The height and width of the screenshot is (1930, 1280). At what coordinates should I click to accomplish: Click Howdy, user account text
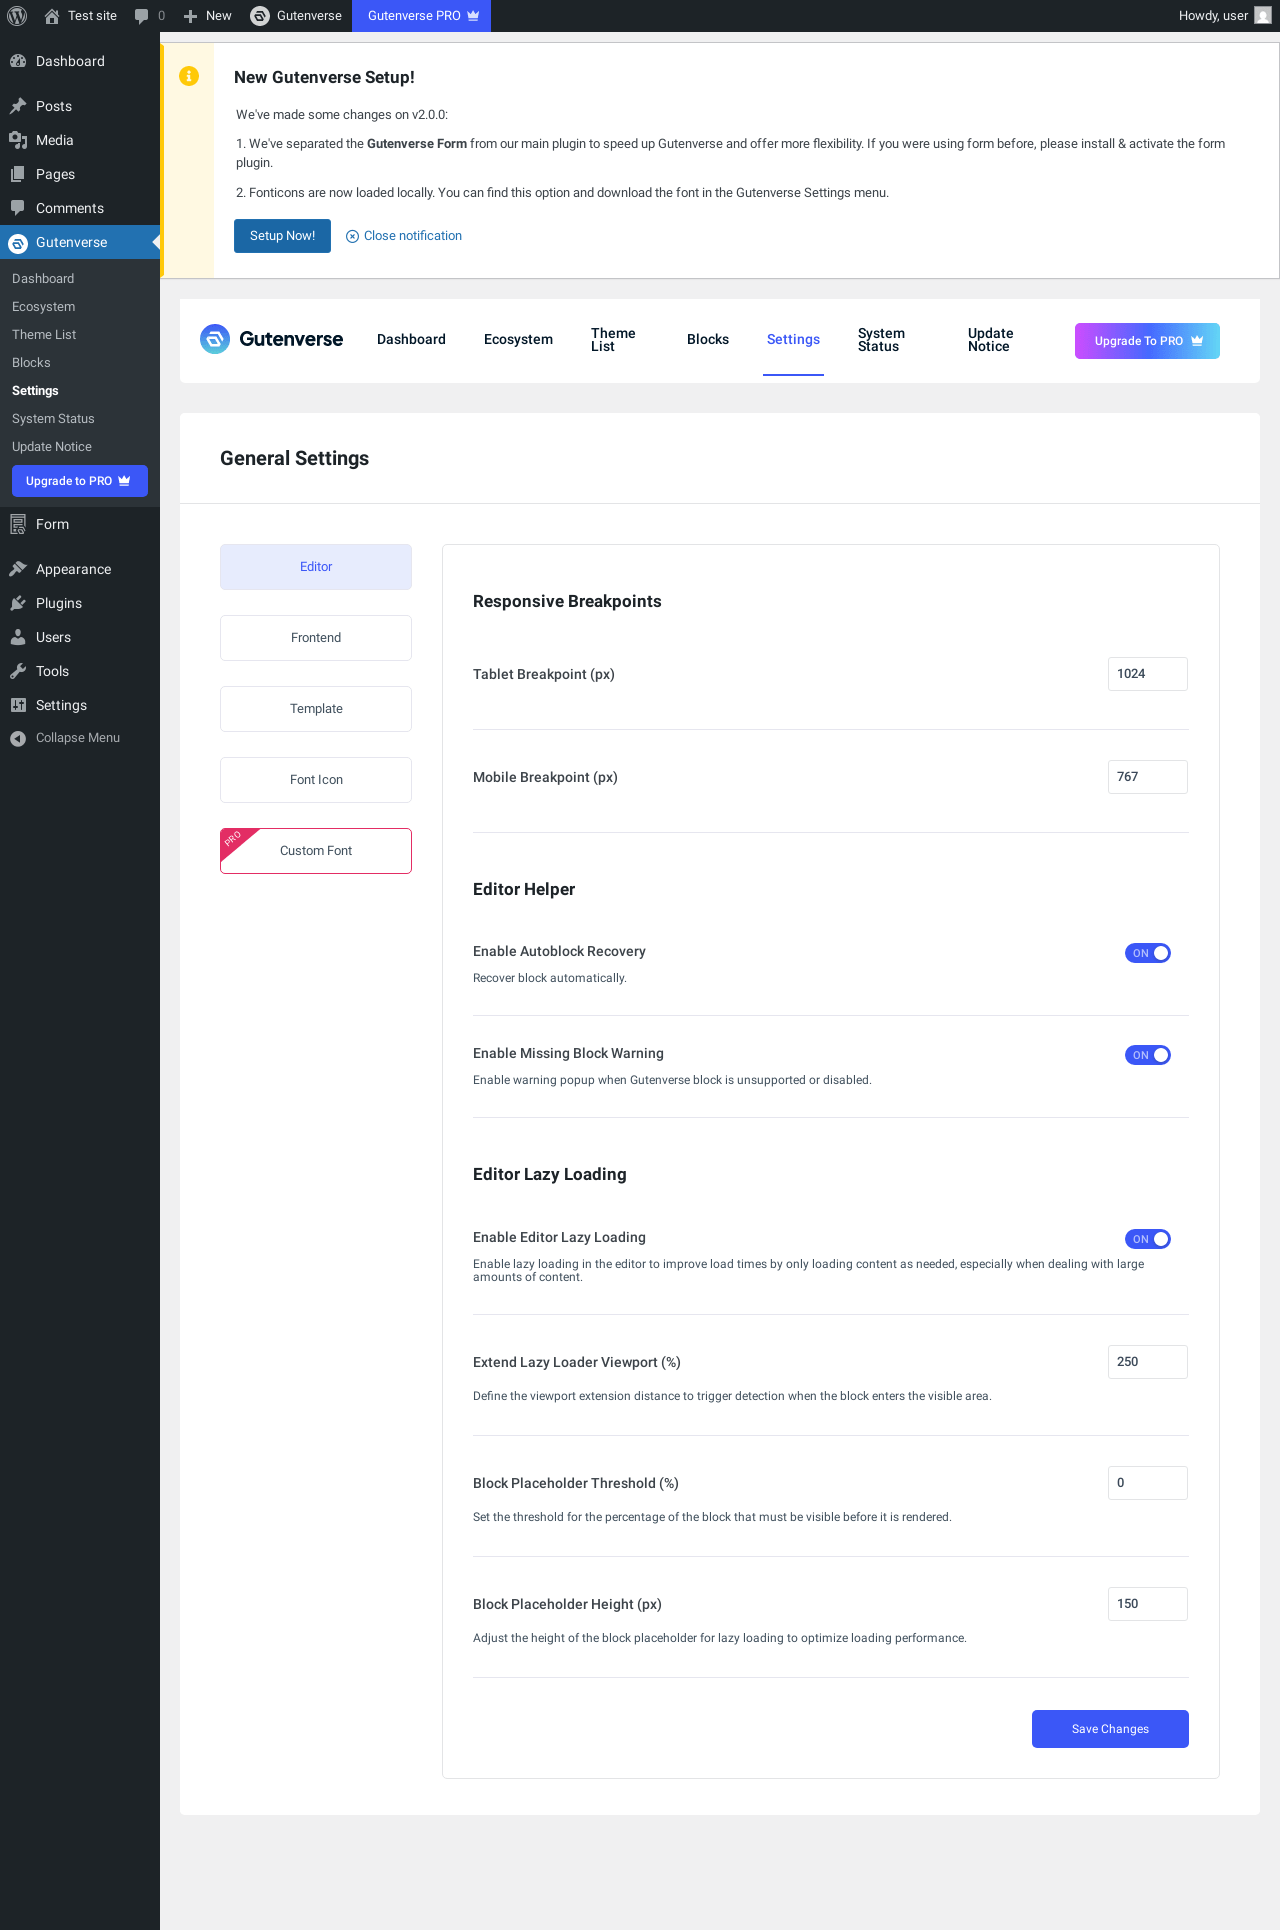point(1213,16)
